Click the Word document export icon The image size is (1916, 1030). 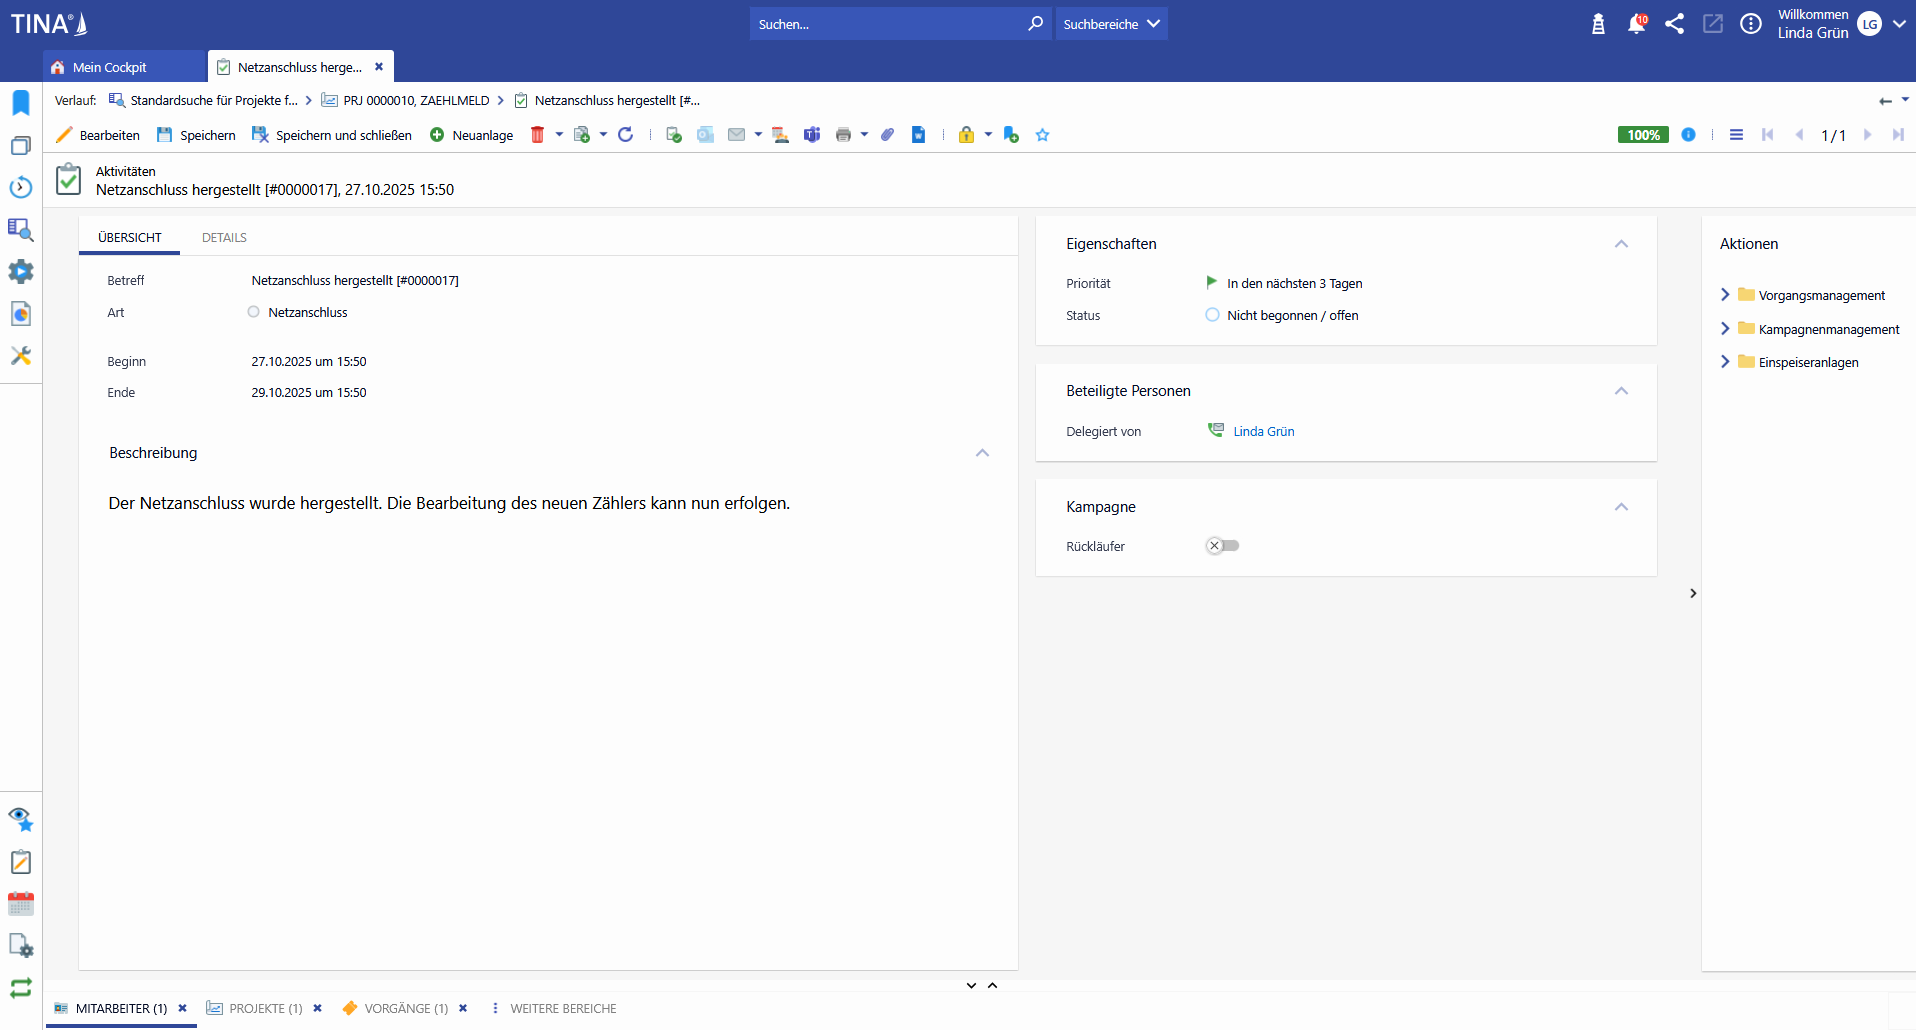[x=918, y=135]
